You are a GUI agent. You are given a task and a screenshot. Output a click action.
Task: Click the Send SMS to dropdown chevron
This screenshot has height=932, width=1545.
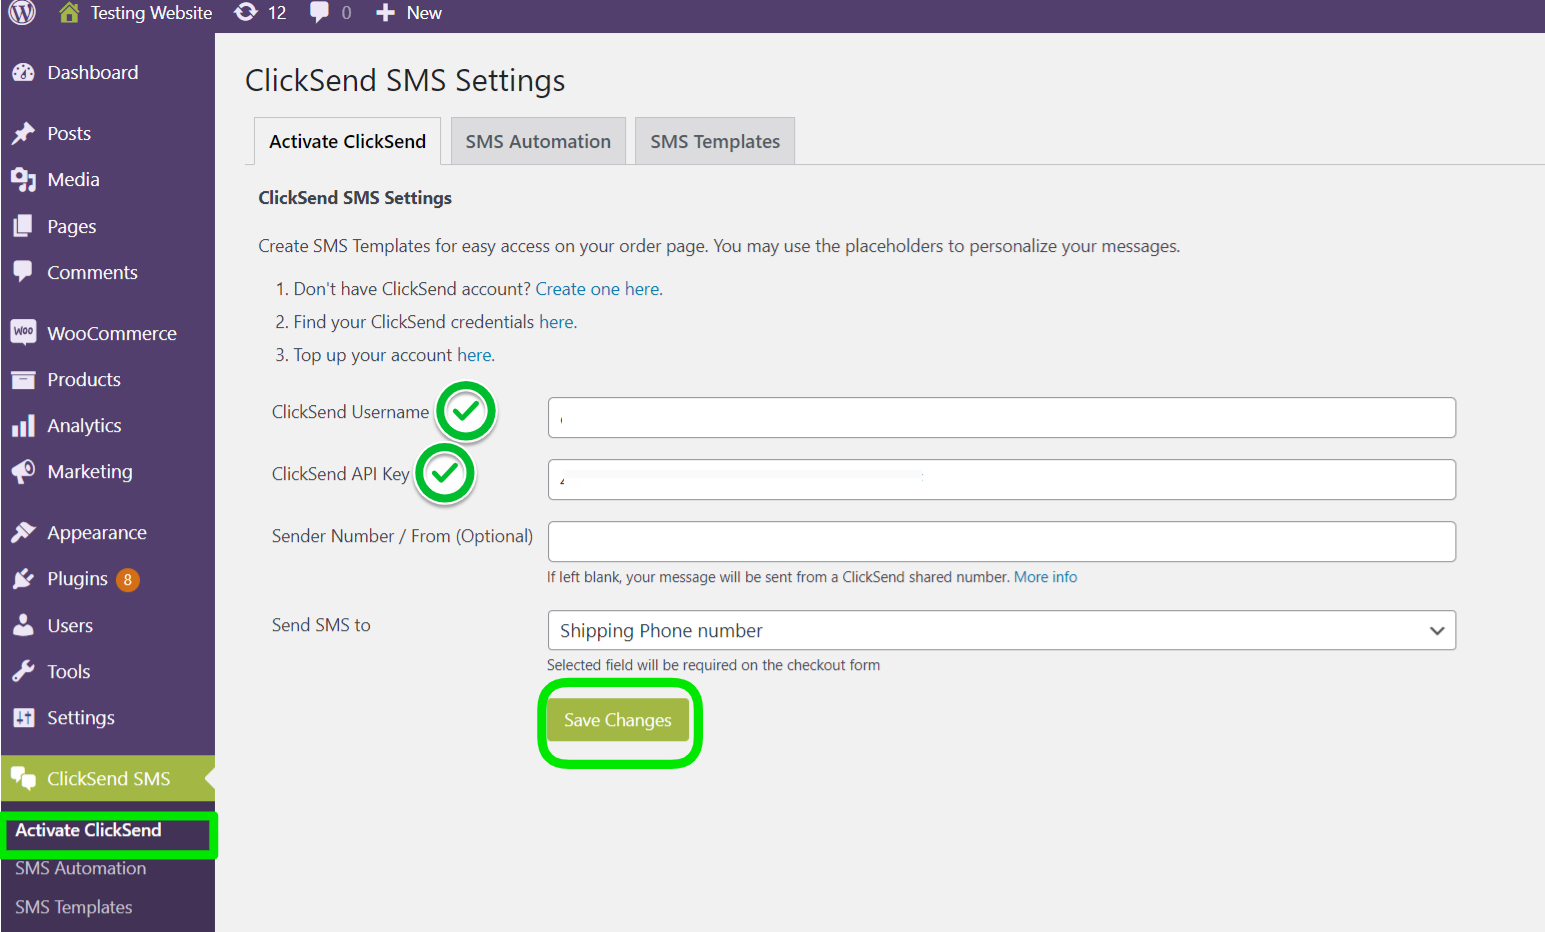pyautogui.click(x=1437, y=631)
